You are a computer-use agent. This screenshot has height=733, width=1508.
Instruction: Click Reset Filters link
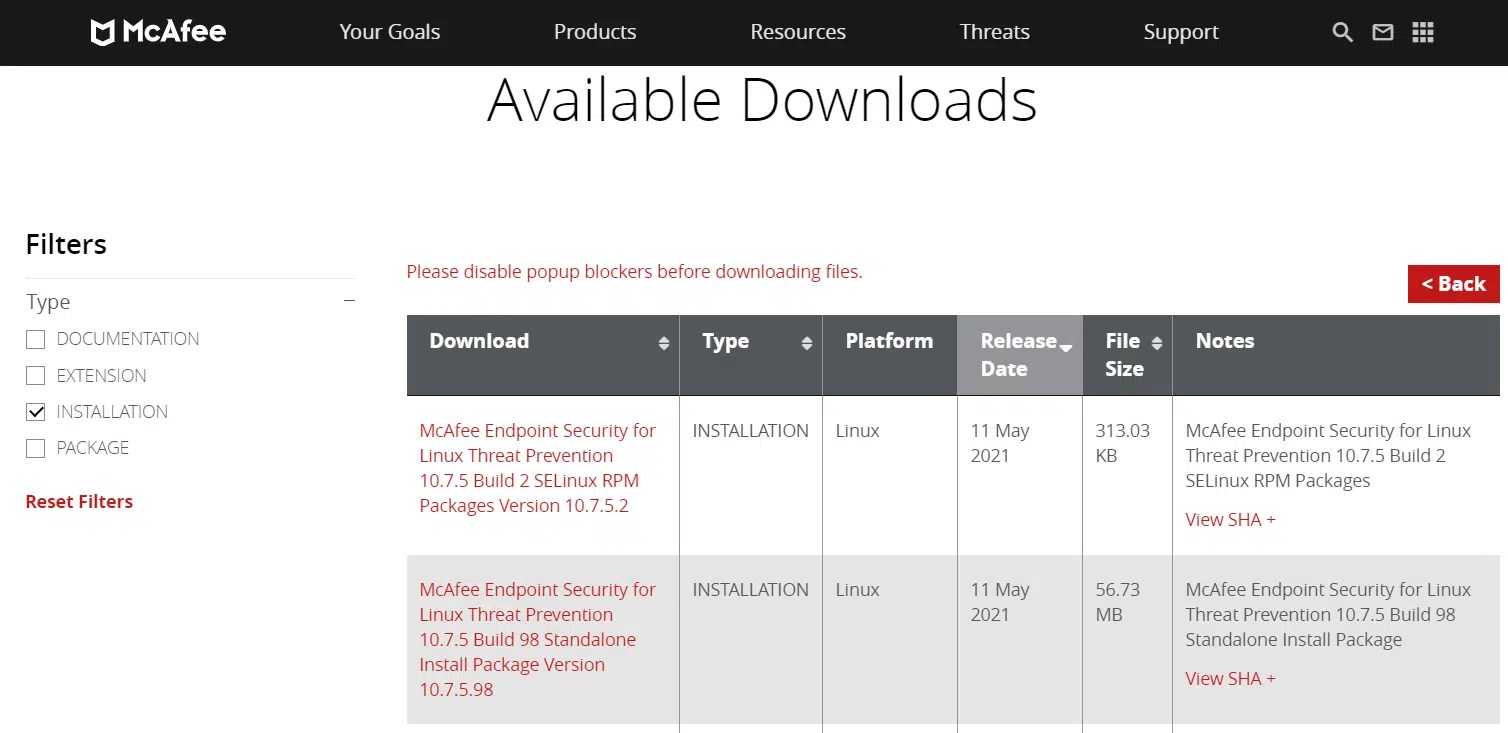coord(79,502)
